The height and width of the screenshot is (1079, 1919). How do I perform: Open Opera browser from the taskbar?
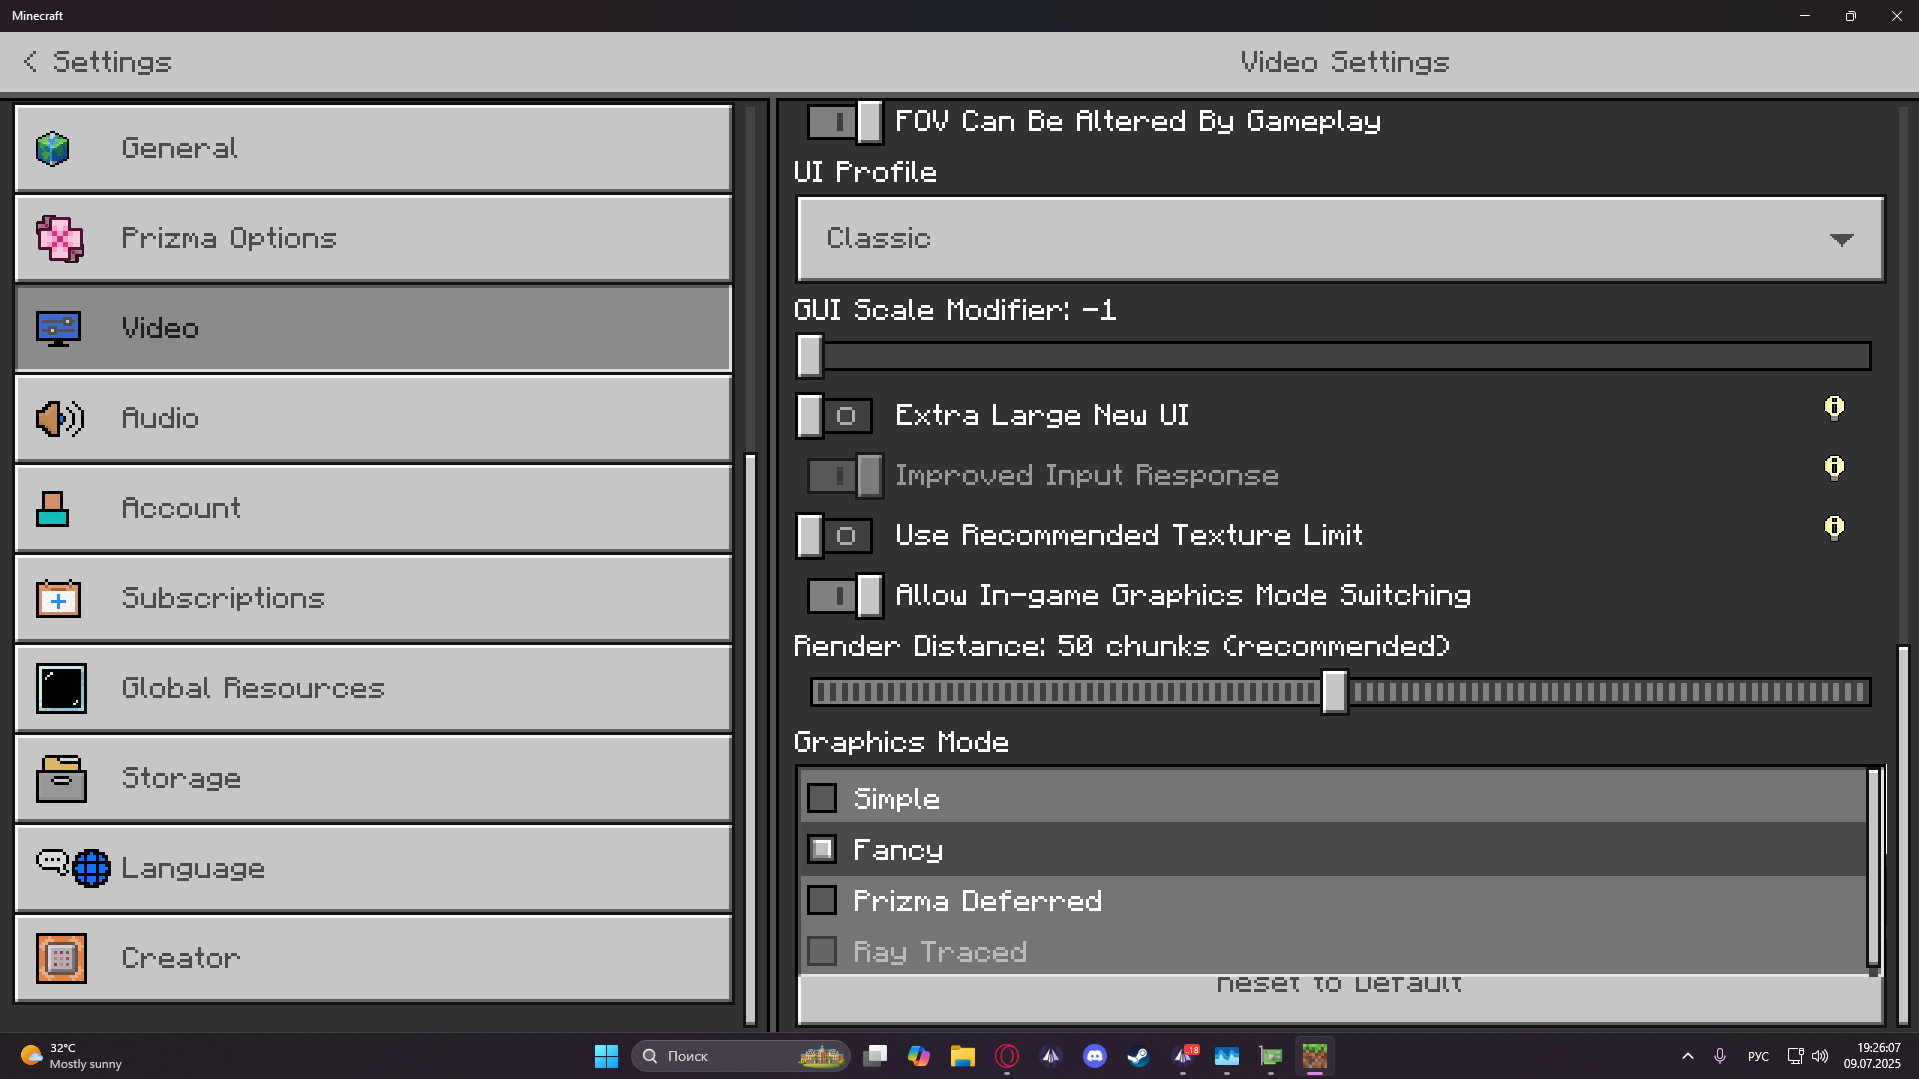click(x=1007, y=1056)
